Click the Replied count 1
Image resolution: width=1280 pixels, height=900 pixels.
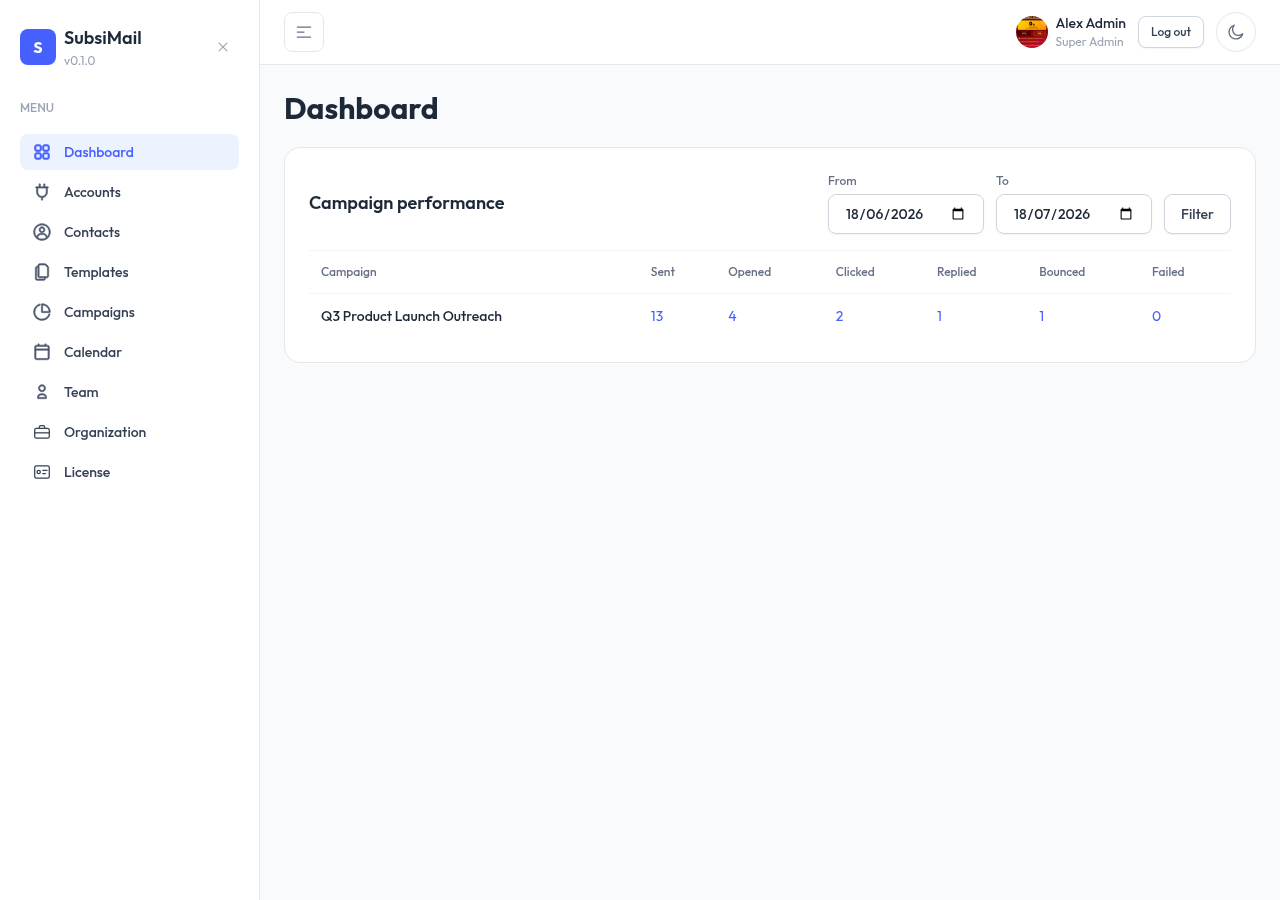pyautogui.click(x=939, y=316)
